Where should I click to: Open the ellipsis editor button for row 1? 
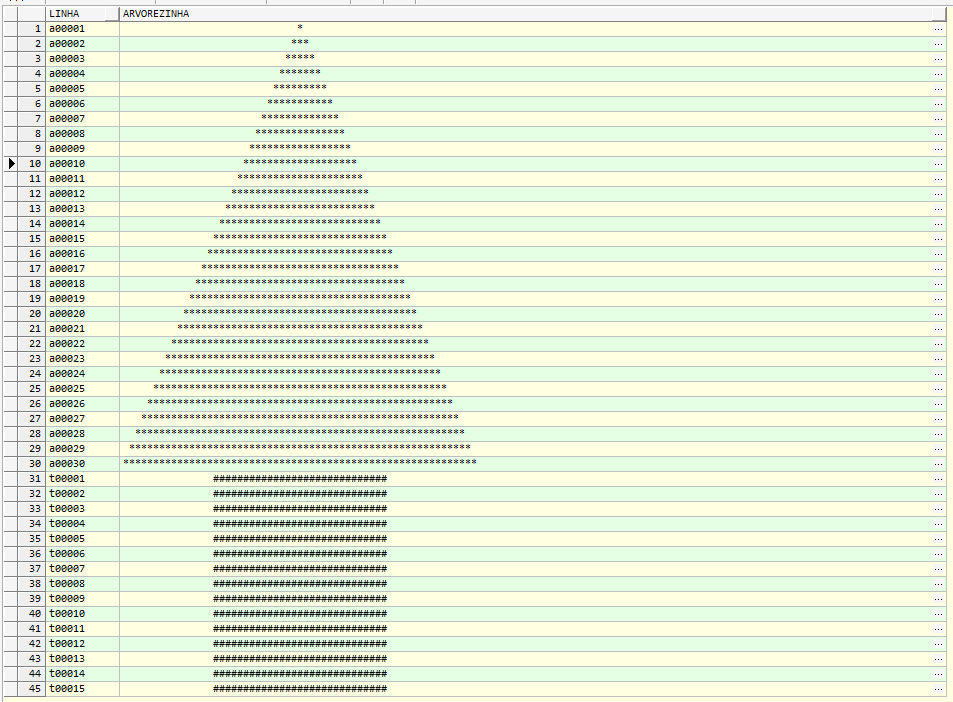(x=937, y=29)
